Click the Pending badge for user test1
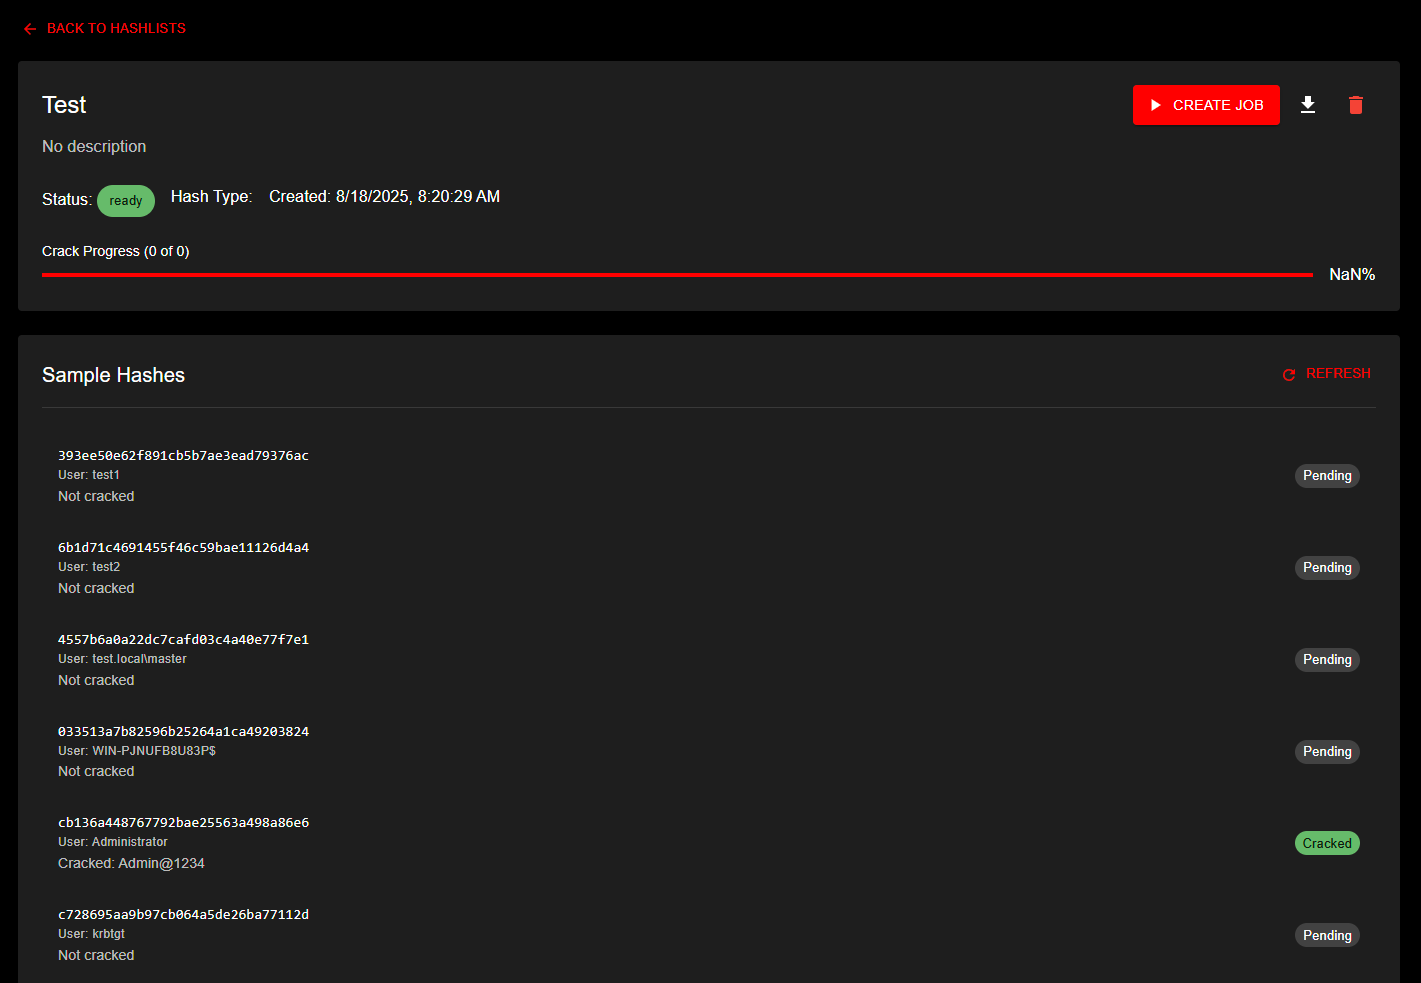The height and width of the screenshot is (983, 1421). click(1327, 475)
